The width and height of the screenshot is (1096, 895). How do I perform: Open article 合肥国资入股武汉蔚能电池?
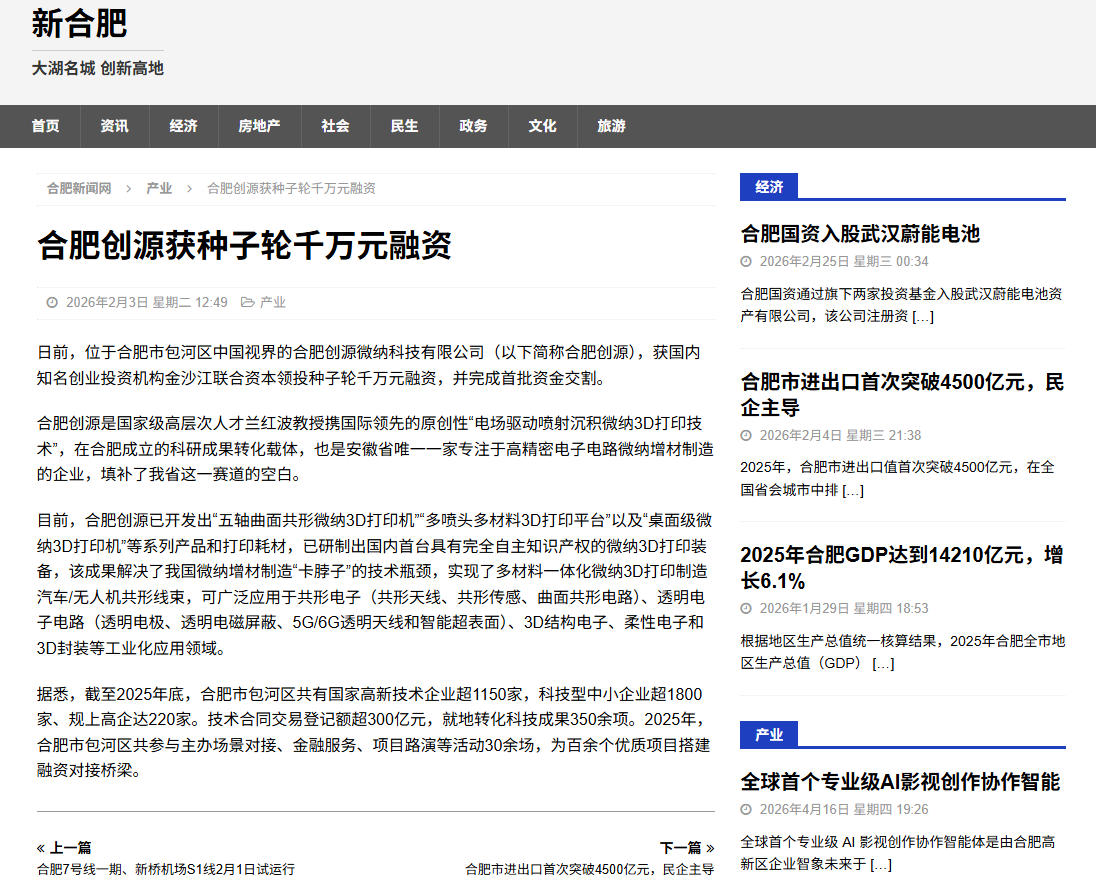point(860,234)
